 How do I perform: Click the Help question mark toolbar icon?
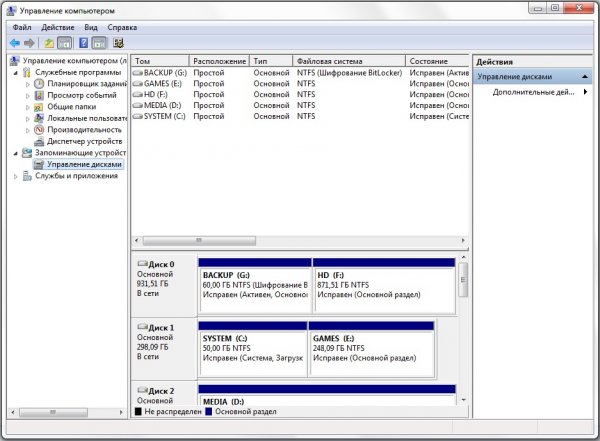(x=83, y=43)
